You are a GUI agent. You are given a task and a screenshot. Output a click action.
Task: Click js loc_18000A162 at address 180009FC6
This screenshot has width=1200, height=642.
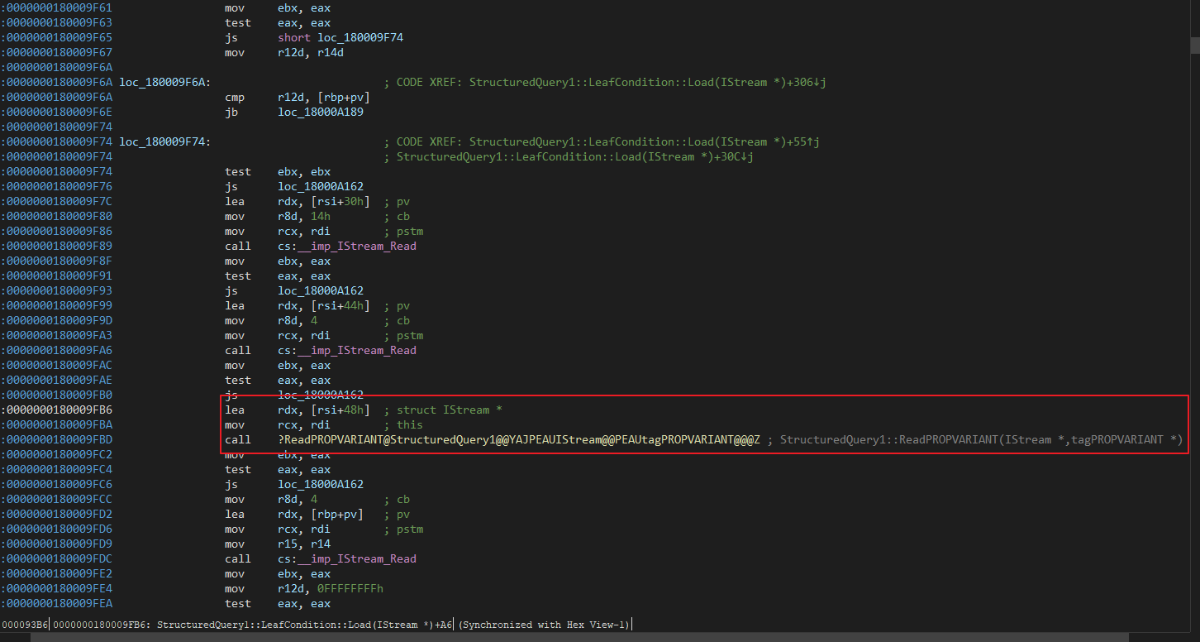coord(294,484)
